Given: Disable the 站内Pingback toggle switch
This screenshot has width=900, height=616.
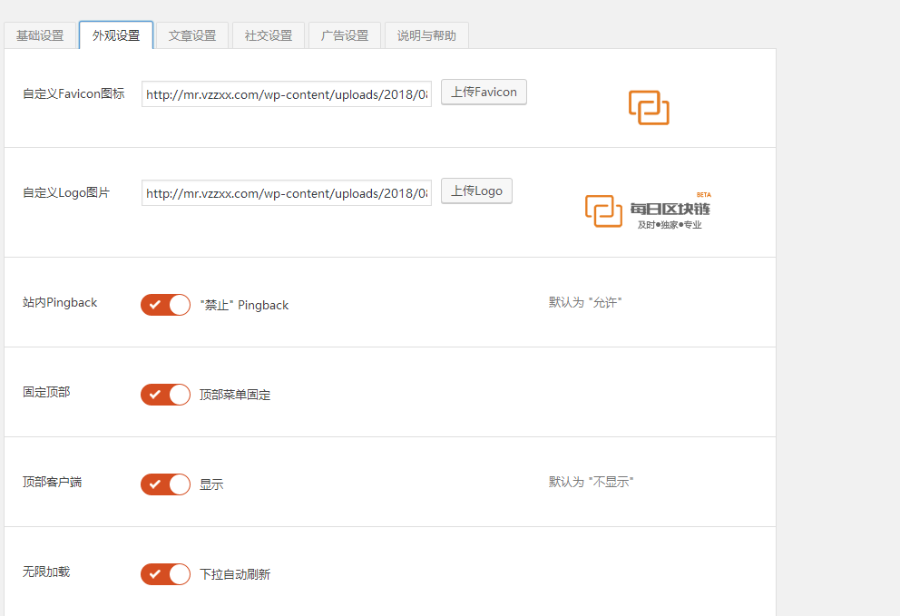Looking at the screenshot, I should [x=165, y=305].
